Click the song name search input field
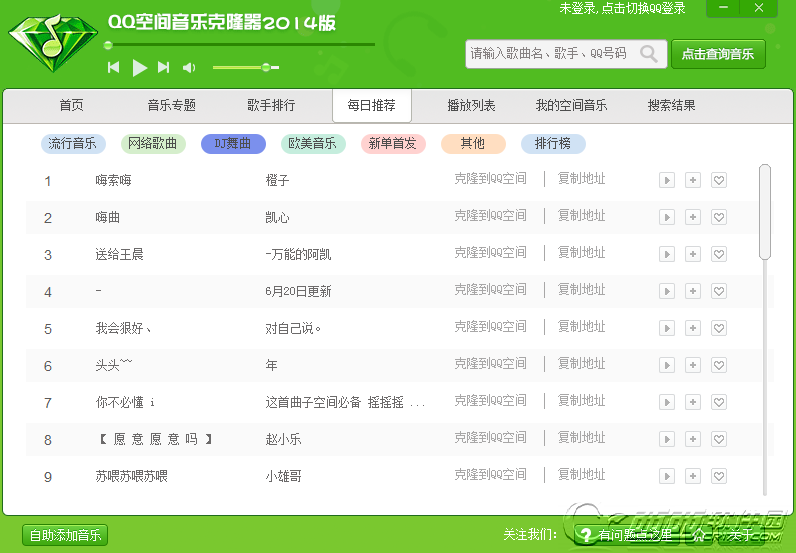Image resolution: width=796 pixels, height=553 pixels. point(550,54)
